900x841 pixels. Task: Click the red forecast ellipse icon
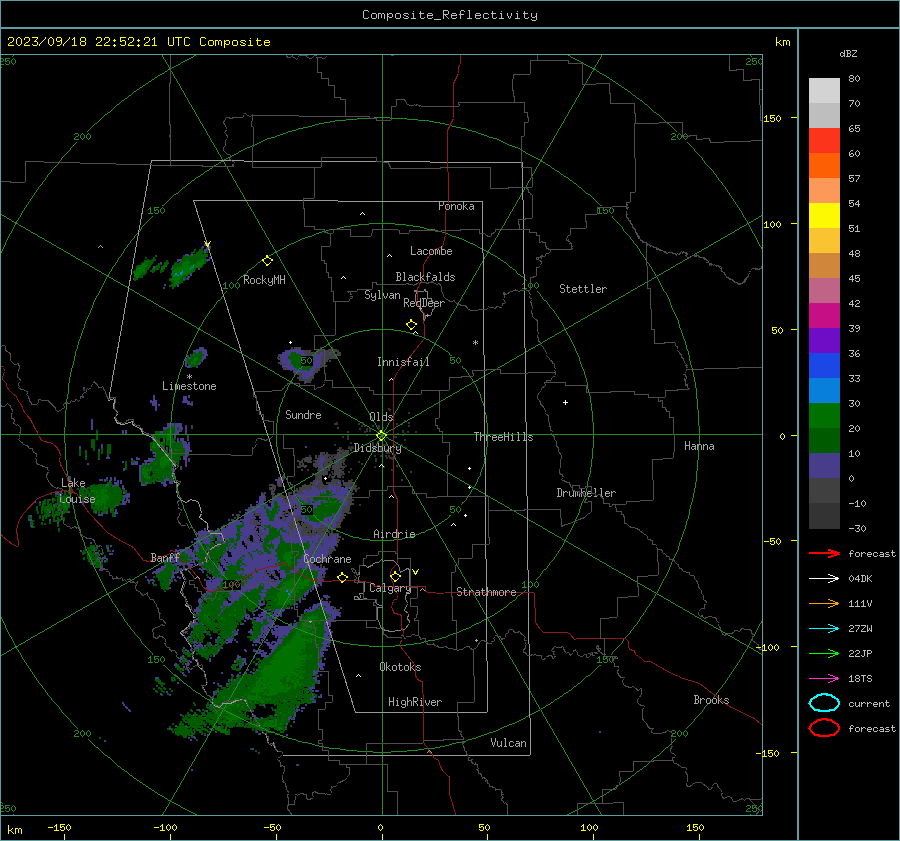pos(824,728)
